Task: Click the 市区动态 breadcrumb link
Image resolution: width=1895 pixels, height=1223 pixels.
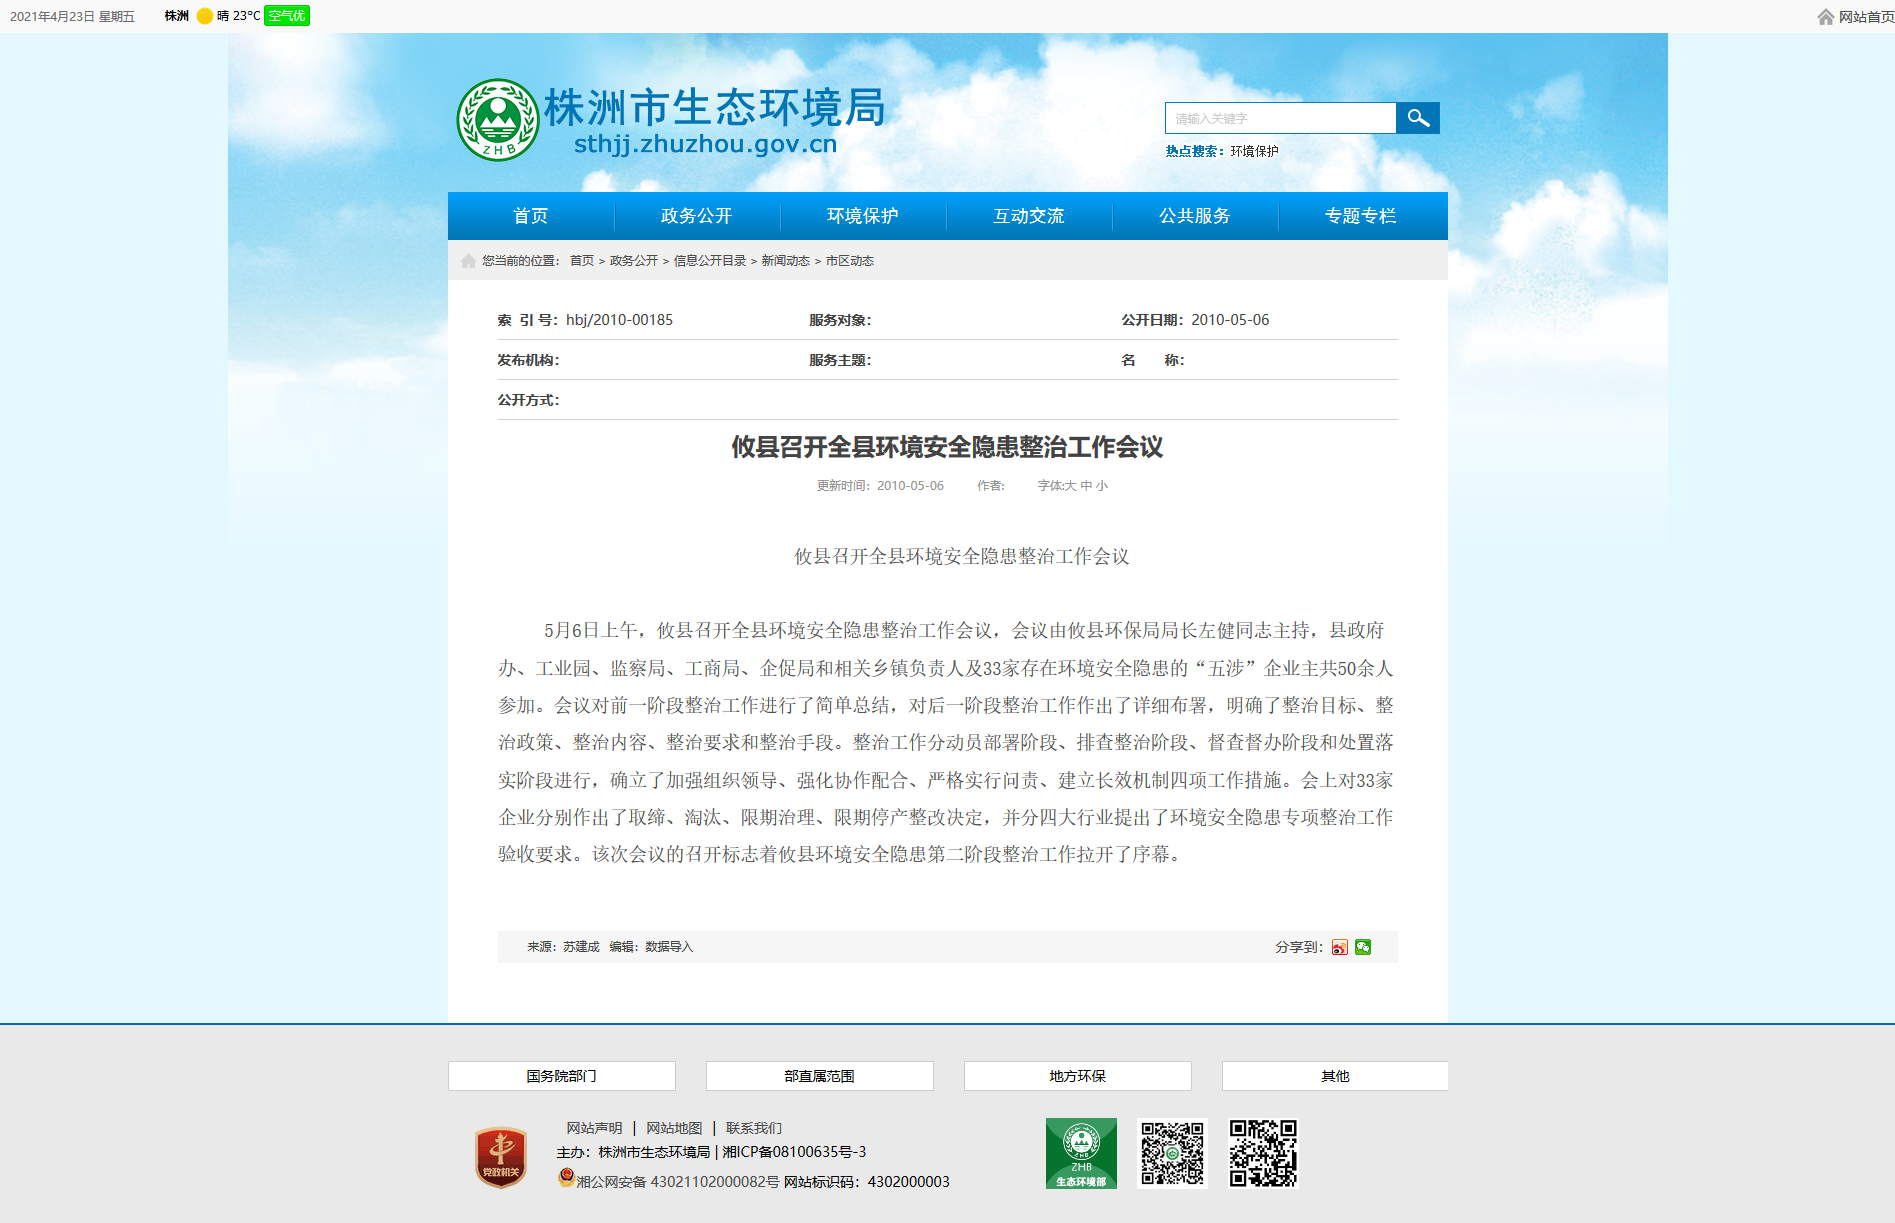Action: (850, 261)
